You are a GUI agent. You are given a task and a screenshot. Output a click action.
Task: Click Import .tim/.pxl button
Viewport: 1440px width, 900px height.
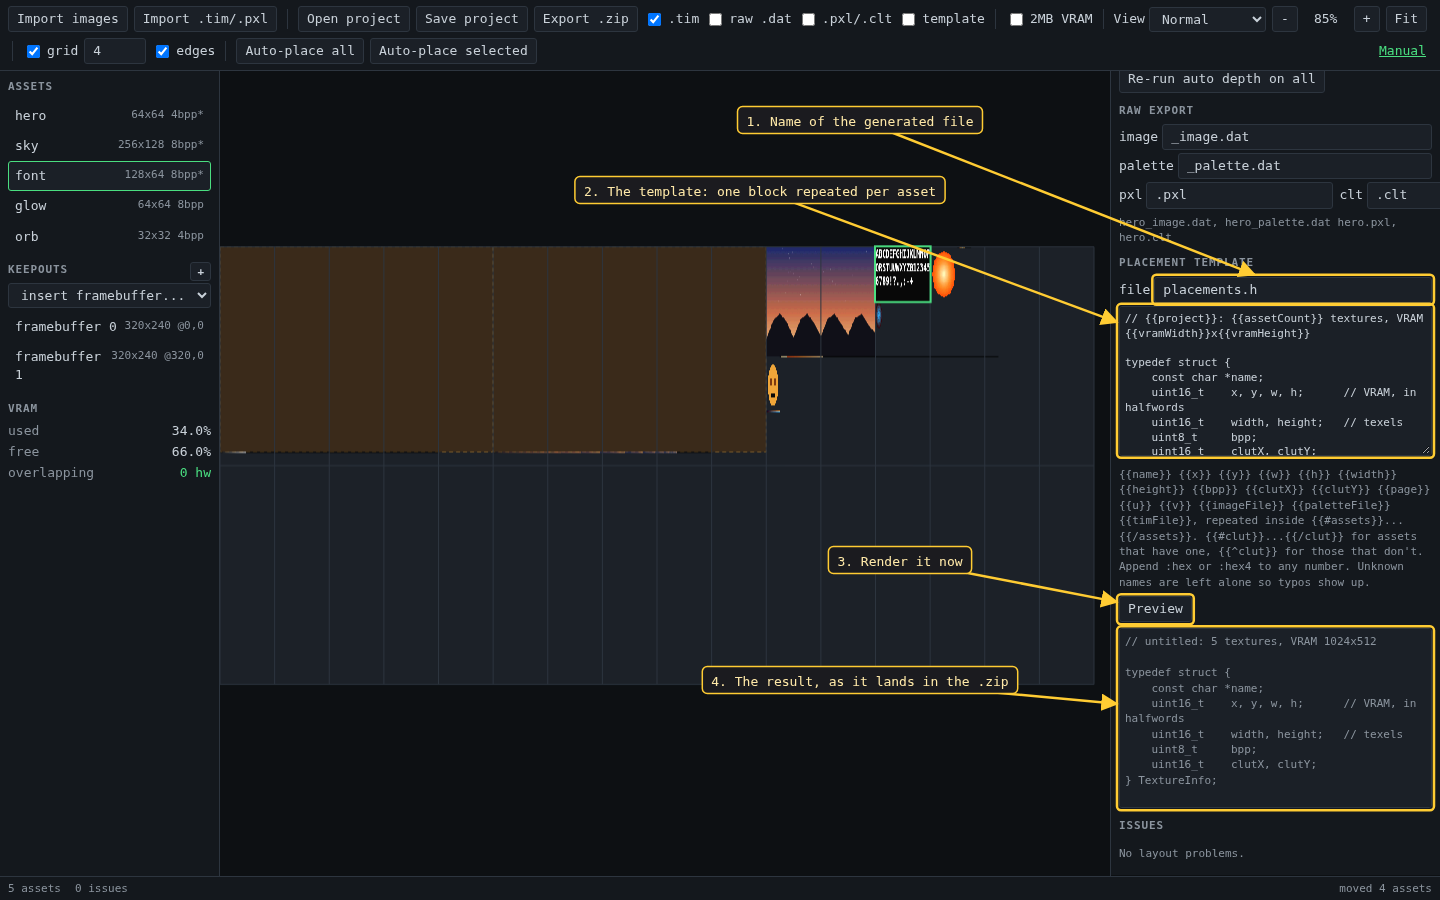(205, 19)
